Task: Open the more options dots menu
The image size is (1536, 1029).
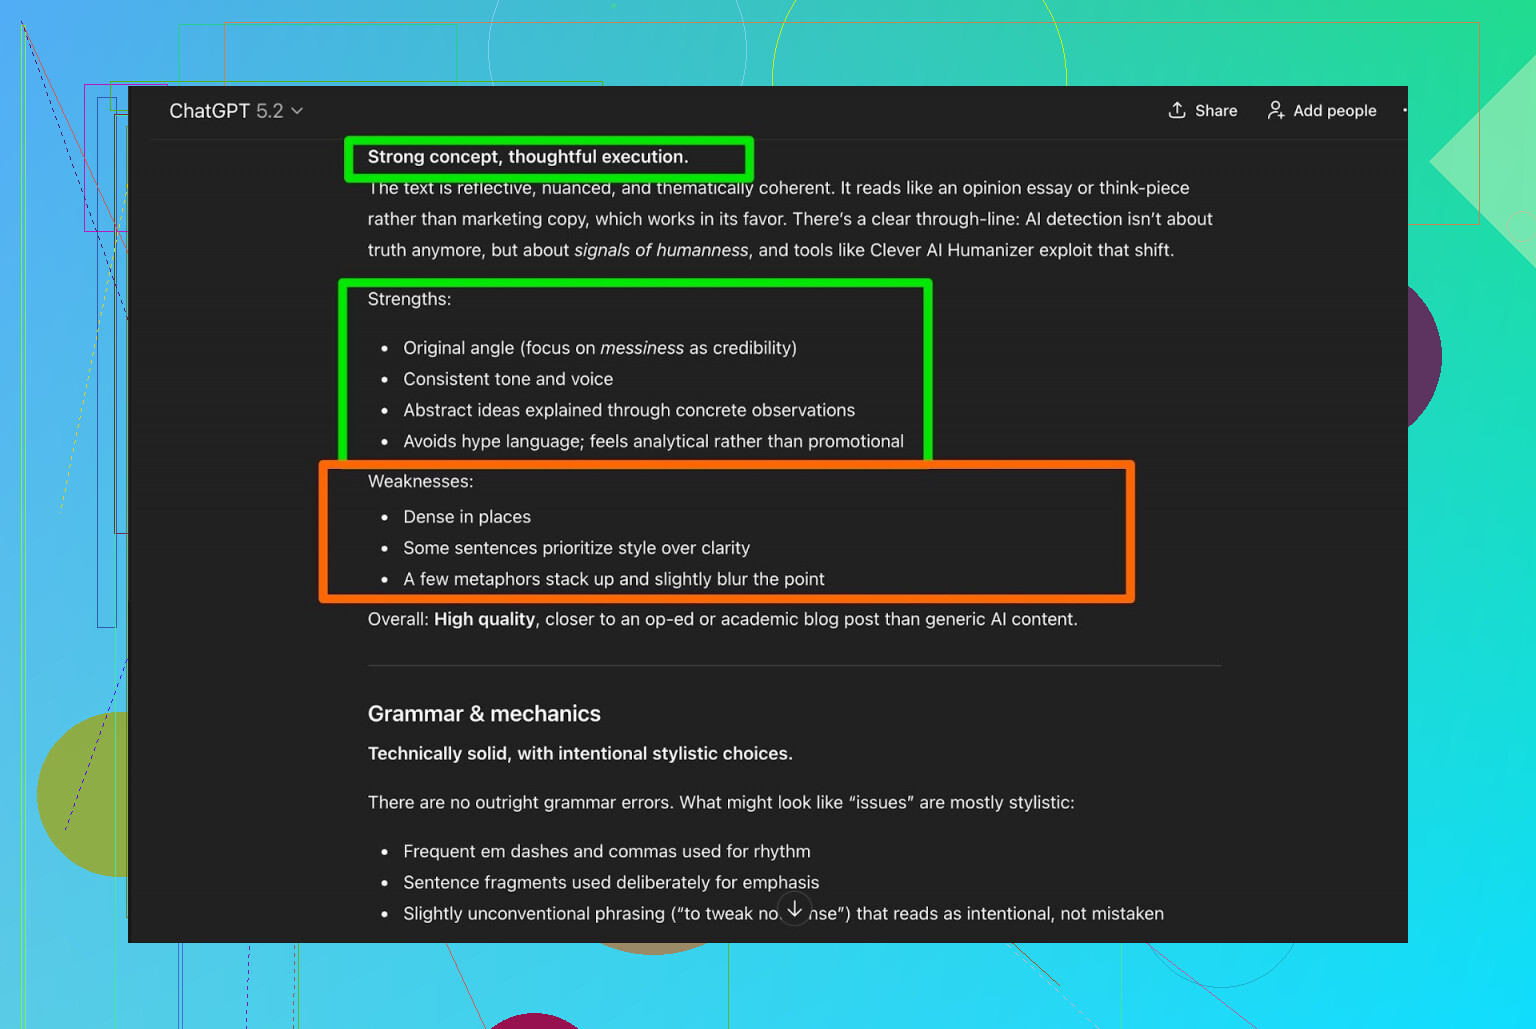Action: [x=1404, y=110]
